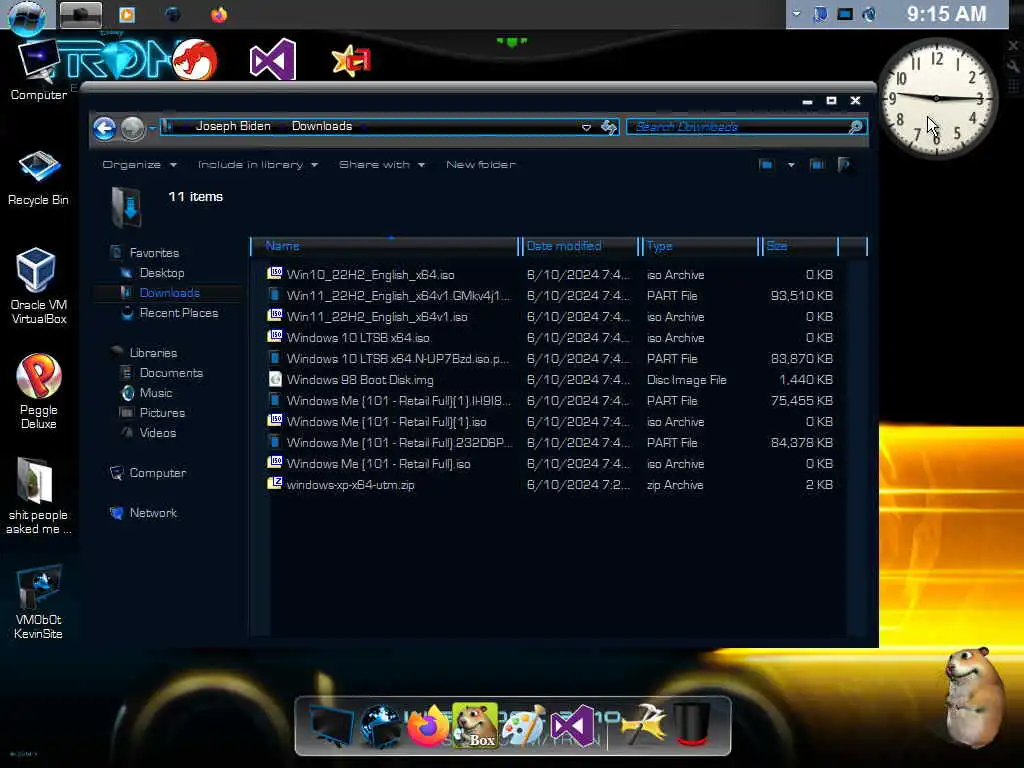The image size is (1024, 768).
Task: Sort files by the Size column header
Action: 800,246
